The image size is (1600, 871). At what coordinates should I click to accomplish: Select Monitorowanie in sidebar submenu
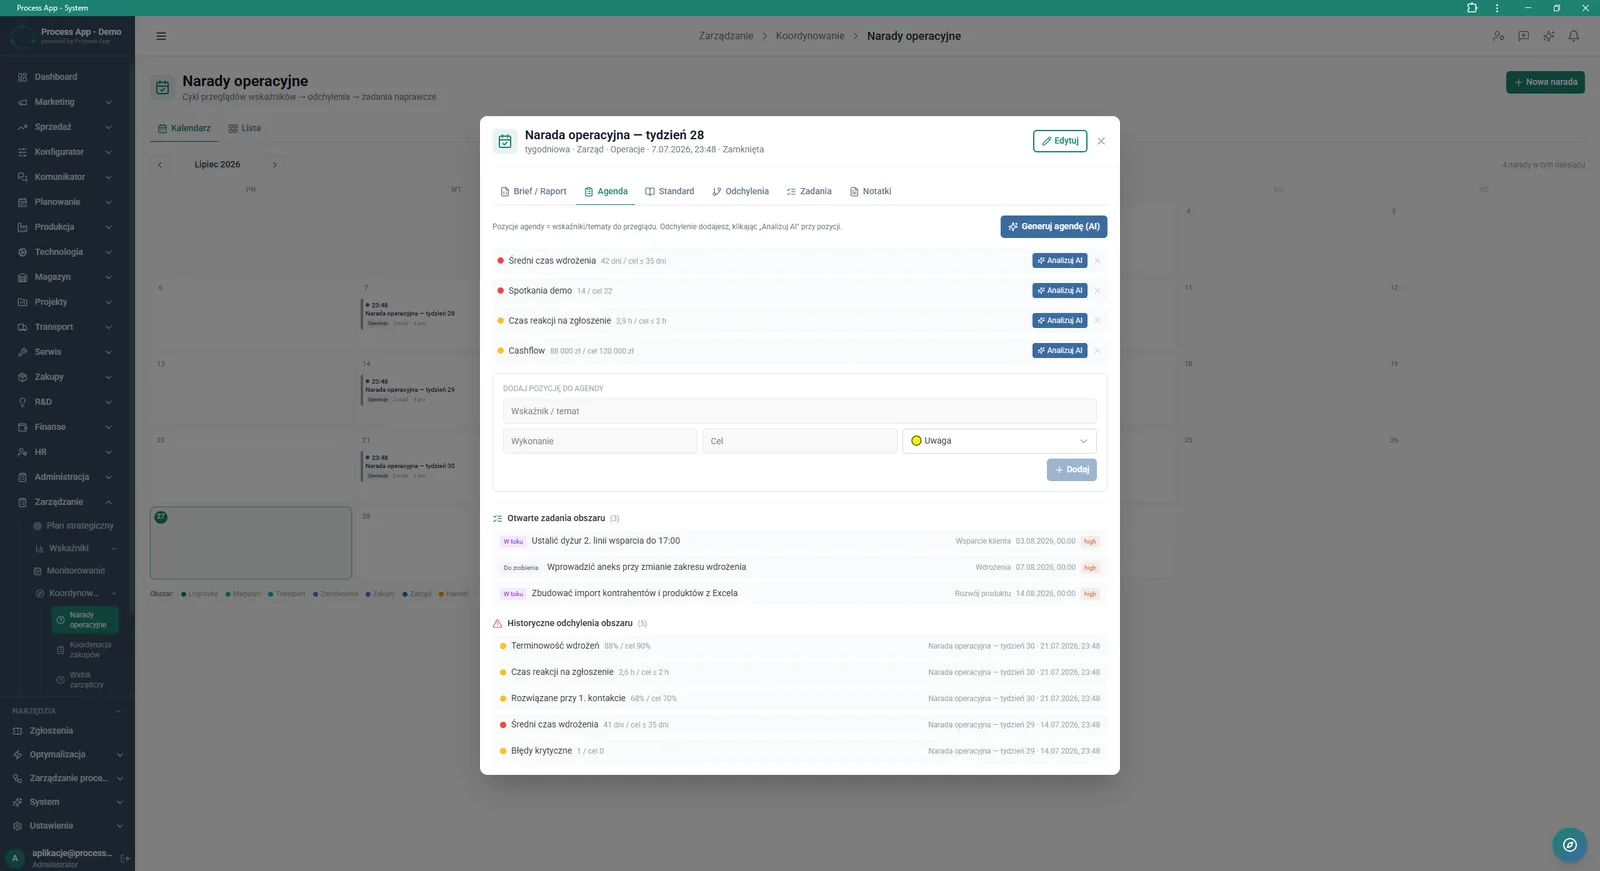(75, 571)
